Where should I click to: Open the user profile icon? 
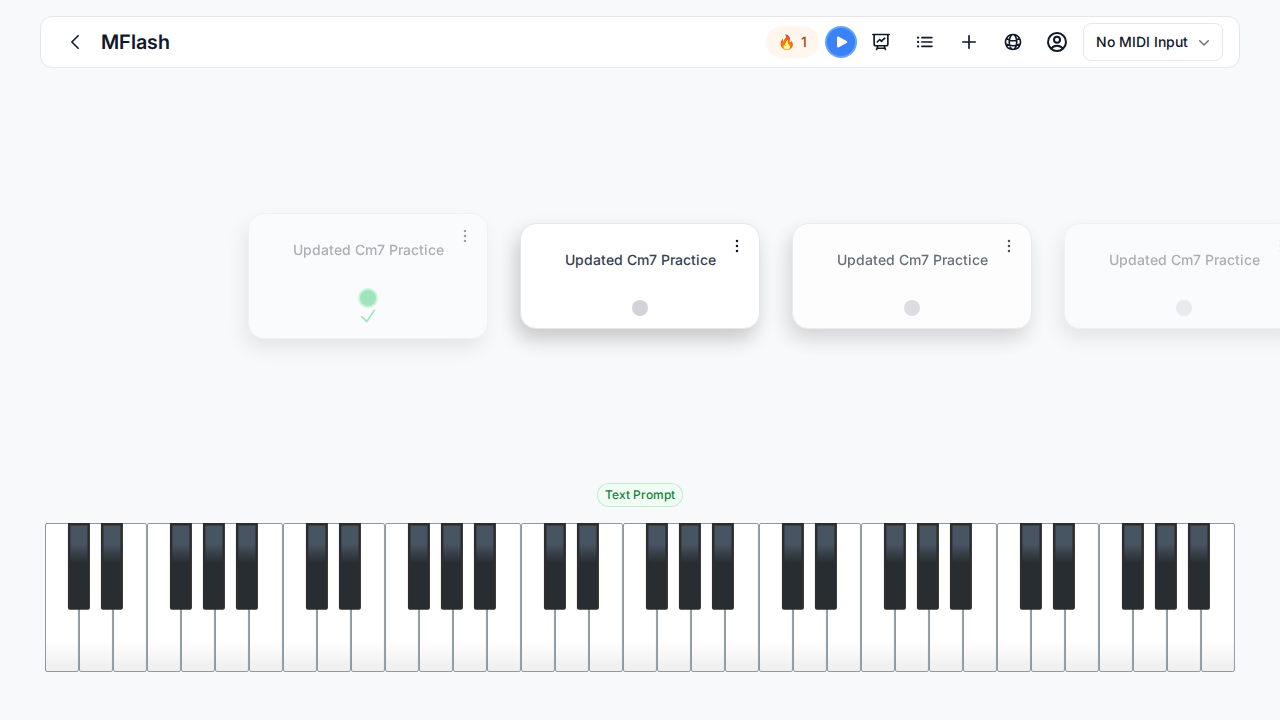1057,42
